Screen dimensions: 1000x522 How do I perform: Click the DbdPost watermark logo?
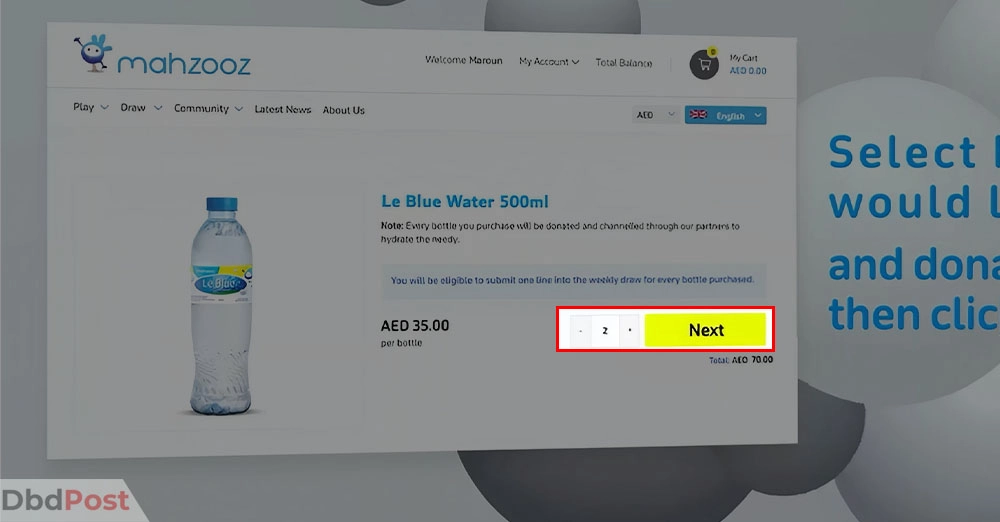tap(65, 500)
